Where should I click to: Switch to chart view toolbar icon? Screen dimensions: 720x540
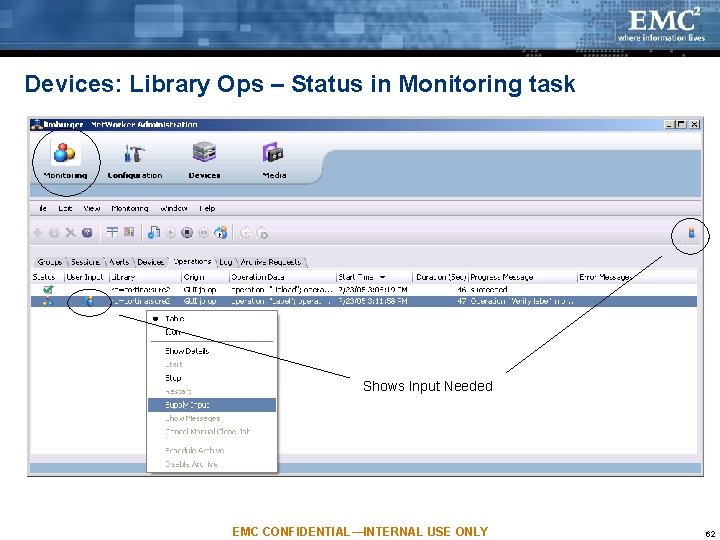click(129, 232)
